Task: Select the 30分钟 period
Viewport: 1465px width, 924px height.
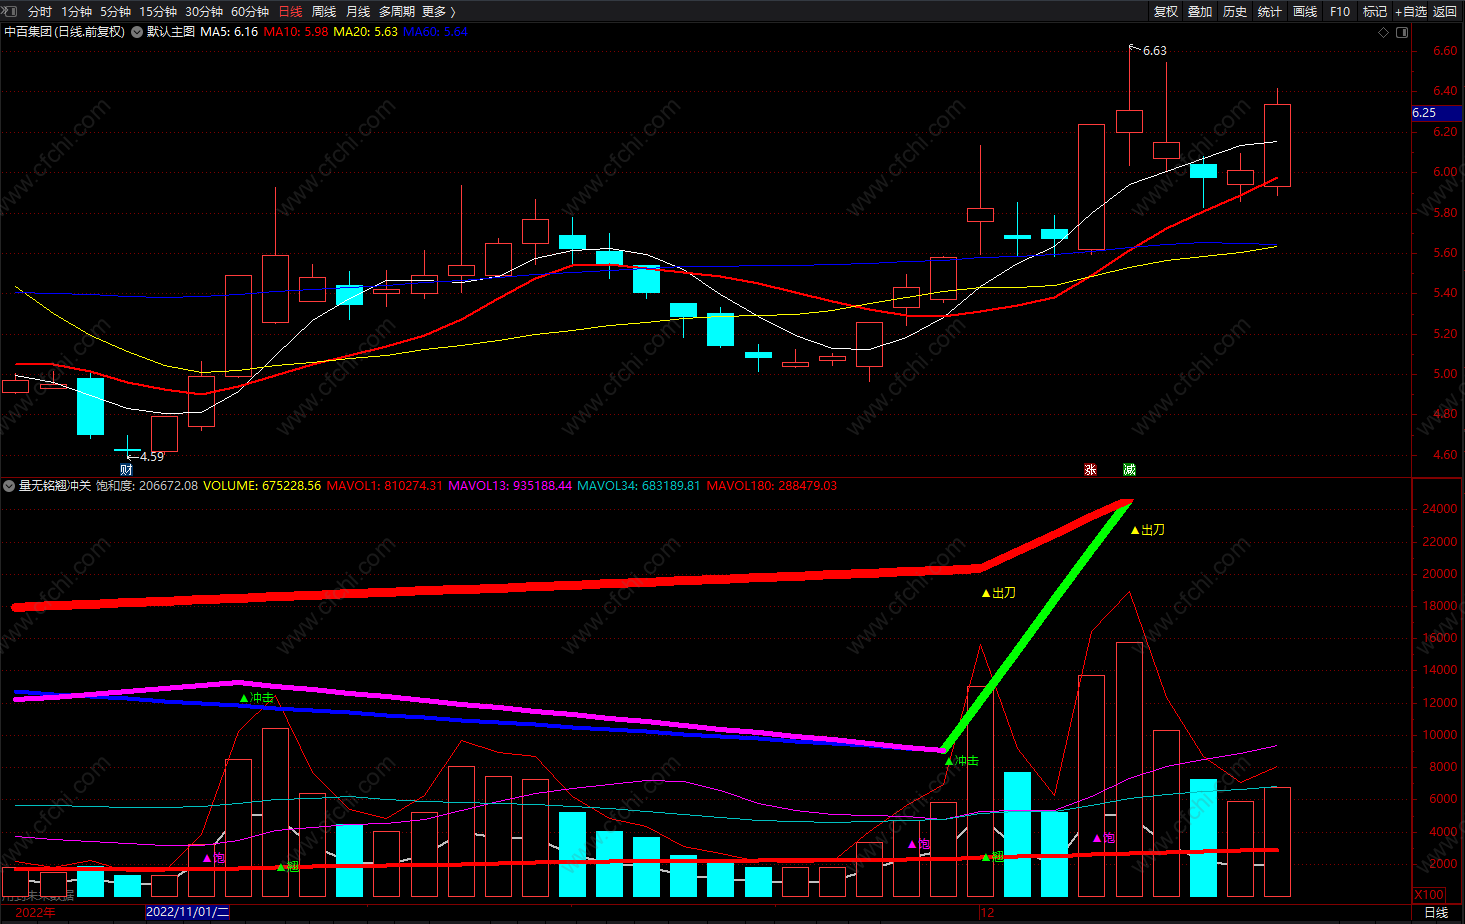Action: 204,11
